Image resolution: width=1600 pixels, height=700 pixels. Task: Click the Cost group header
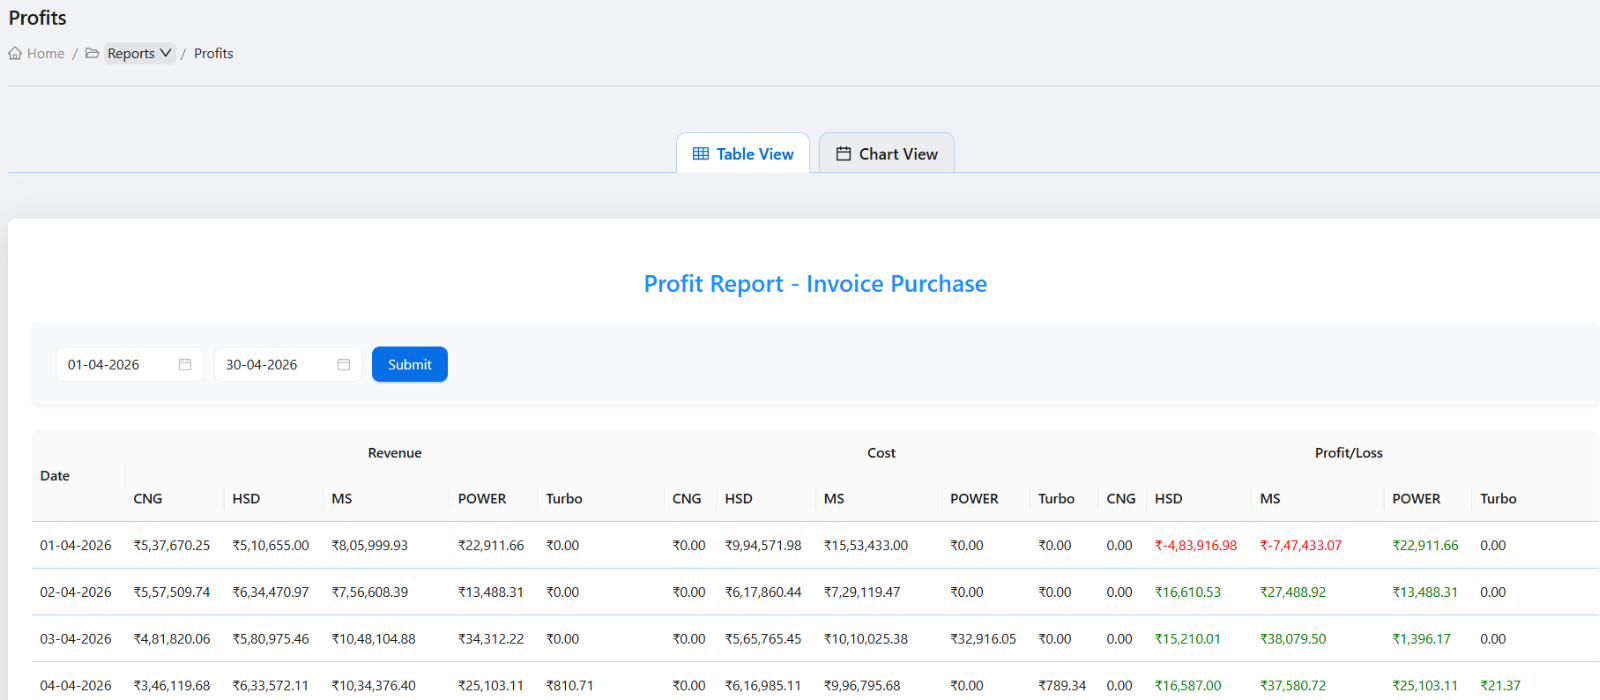pyautogui.click(x=881, y=453)
